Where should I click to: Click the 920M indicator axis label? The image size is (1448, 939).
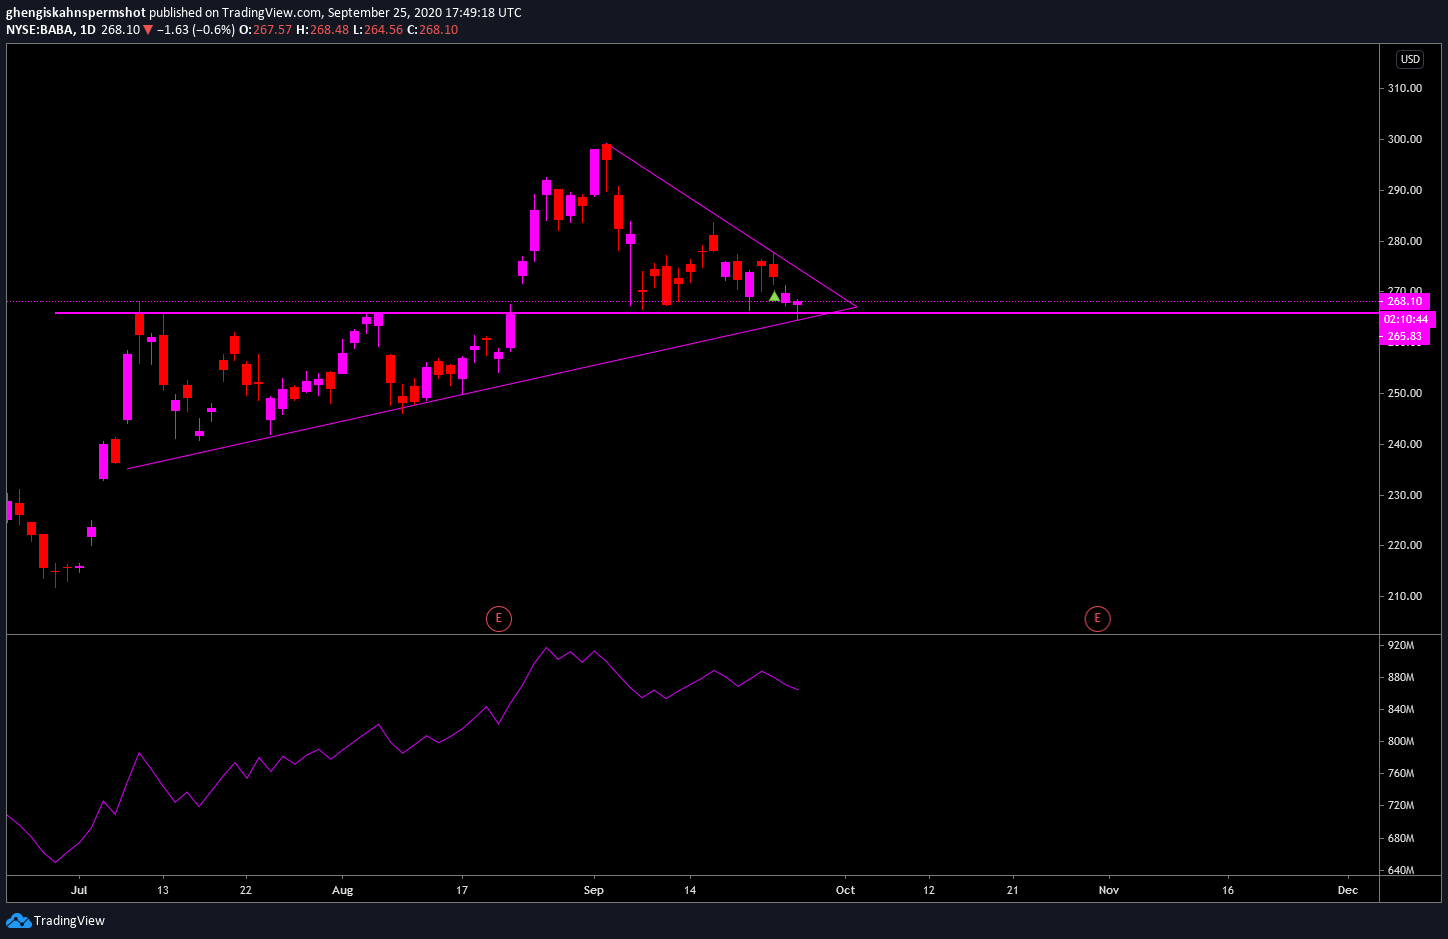tap(1401, 645)
